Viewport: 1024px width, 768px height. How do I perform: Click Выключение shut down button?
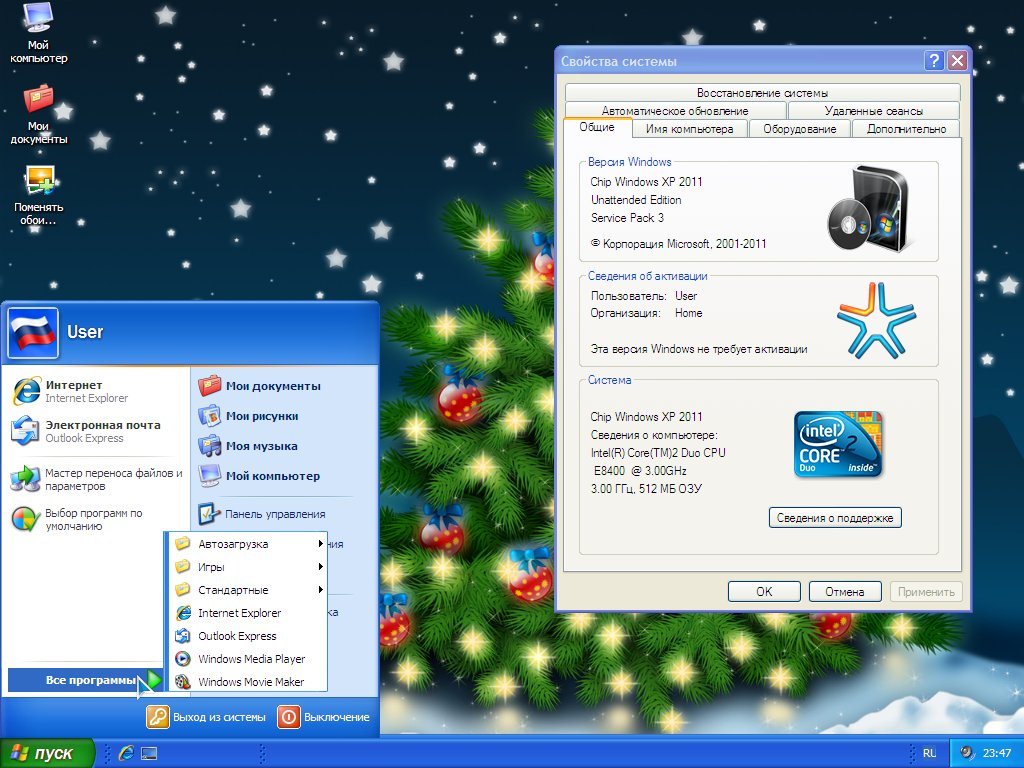tap(324, 717)
